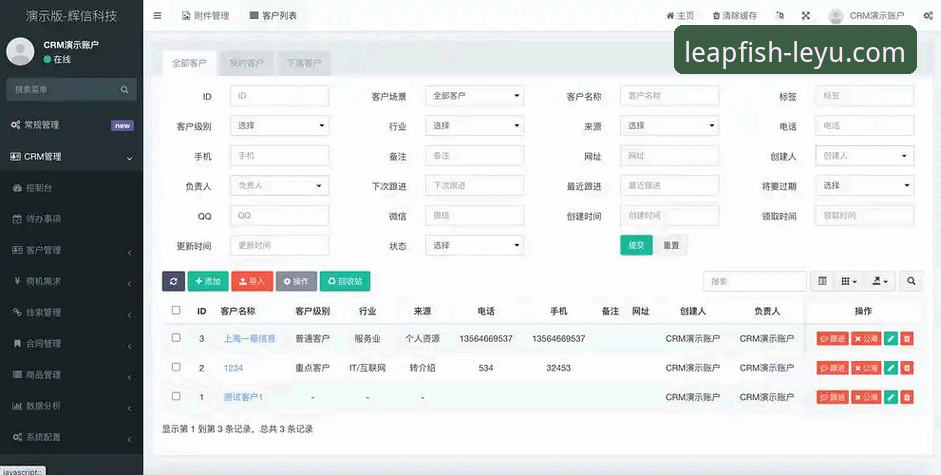Click the red 导入 button
This screenshot has width=941, height=475.
tap(252, 281)
